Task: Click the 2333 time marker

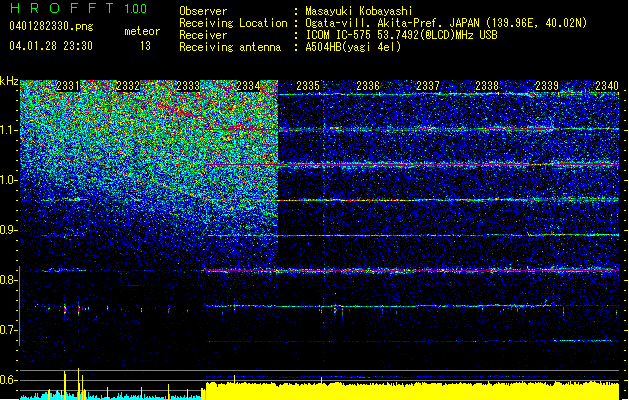Action: click(x=188, y=86)
